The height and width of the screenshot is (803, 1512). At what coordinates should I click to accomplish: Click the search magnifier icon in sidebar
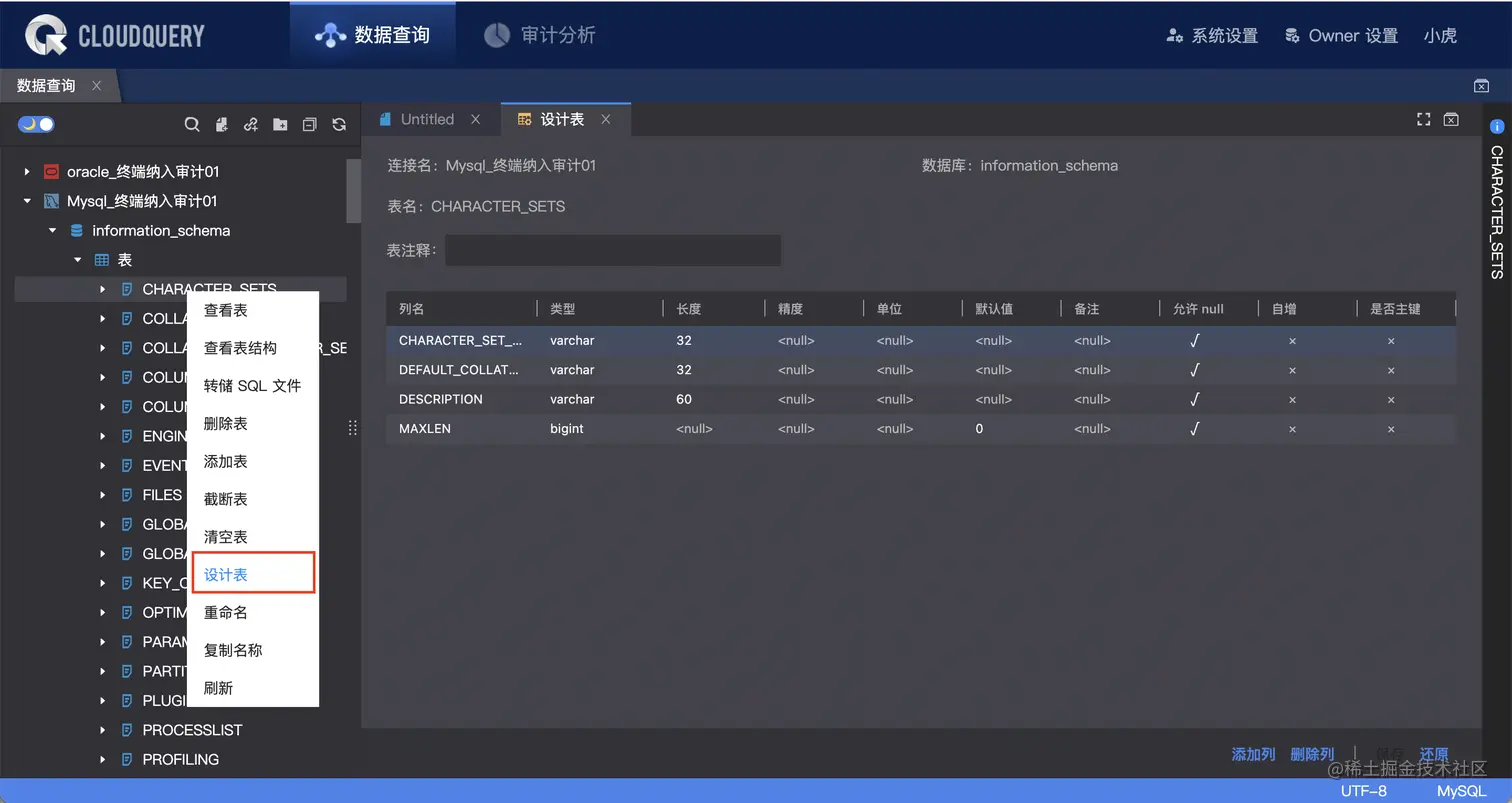click(192, 124)
